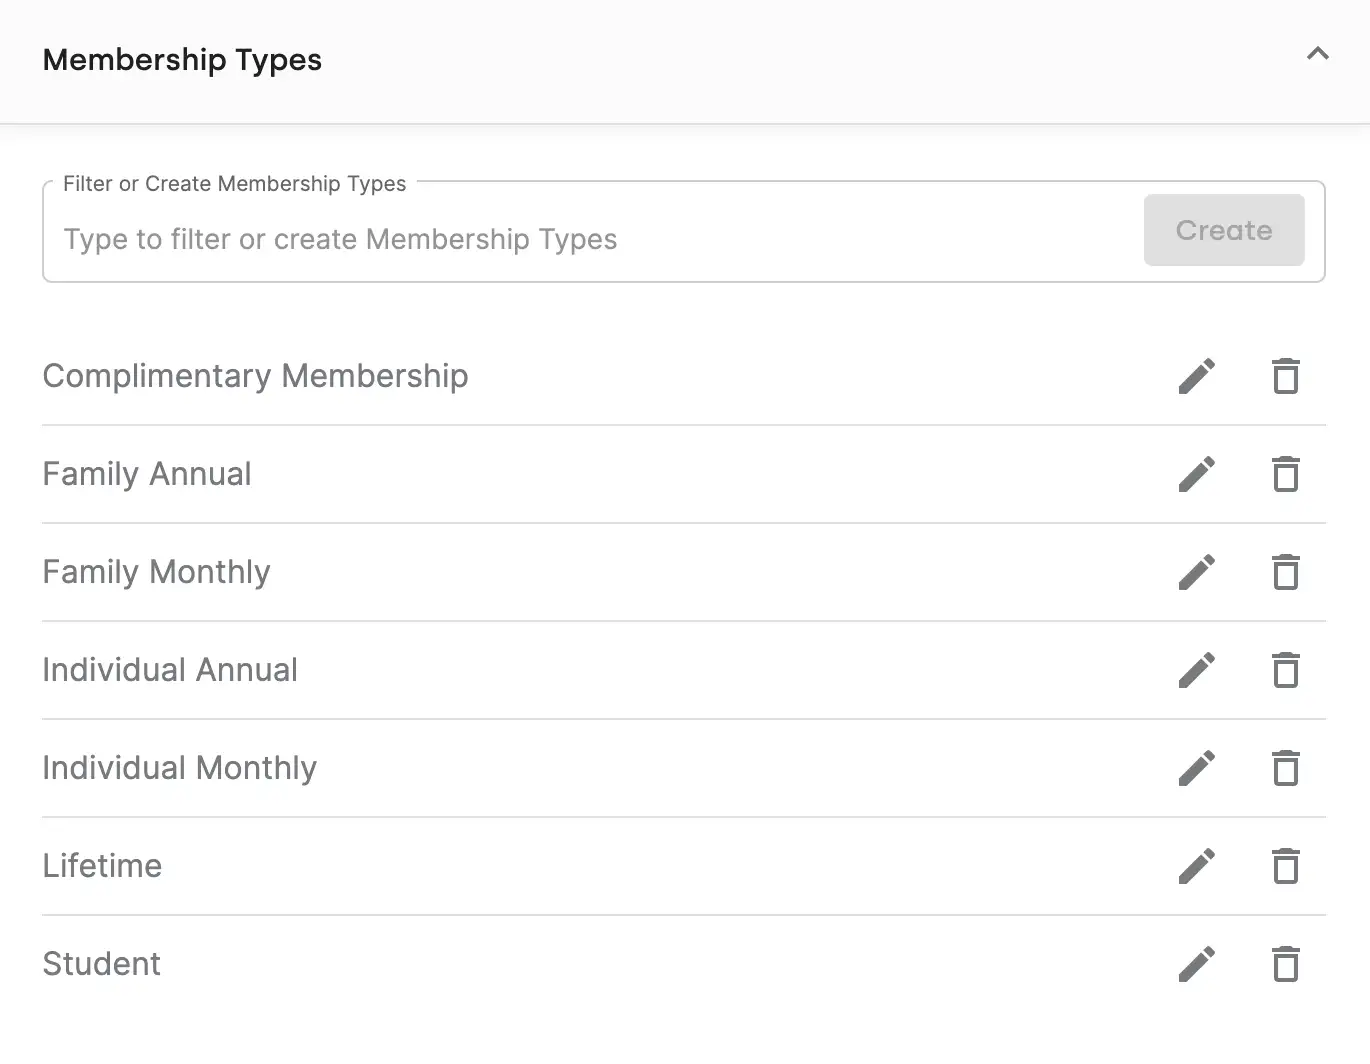This screenshot has width=1370, height=1064.
Task: Trash the Lifetime membership type
Action: tap(1285, 866)
